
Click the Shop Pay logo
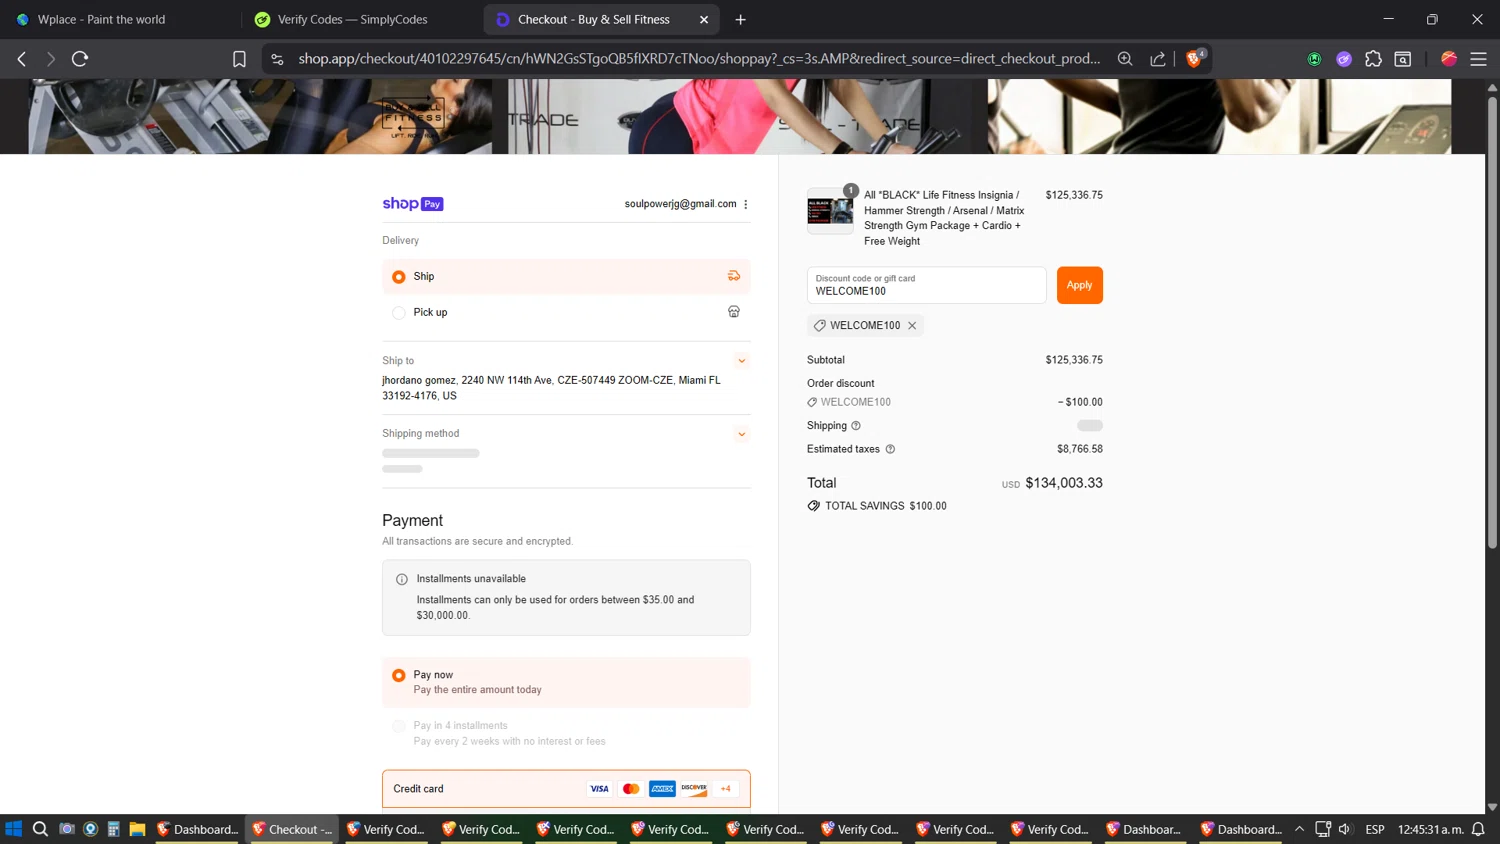point(412,204)
